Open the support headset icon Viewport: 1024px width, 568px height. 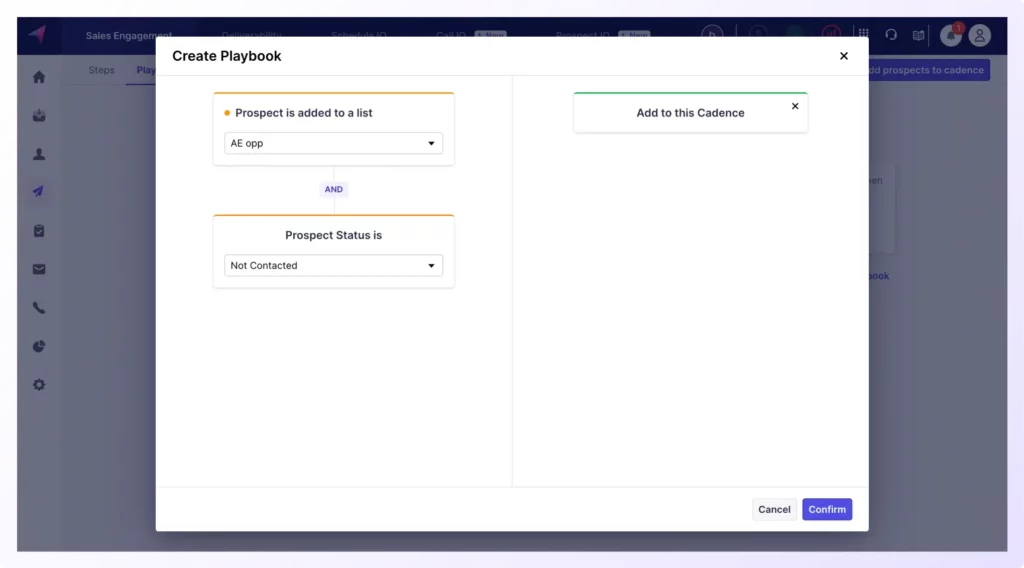pyautogui.click(x=891, y=35)
